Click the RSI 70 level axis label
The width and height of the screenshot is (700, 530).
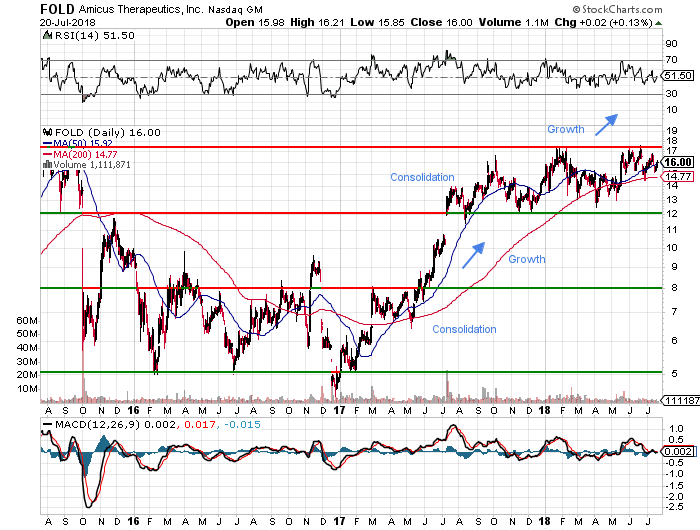coord(671,59)
